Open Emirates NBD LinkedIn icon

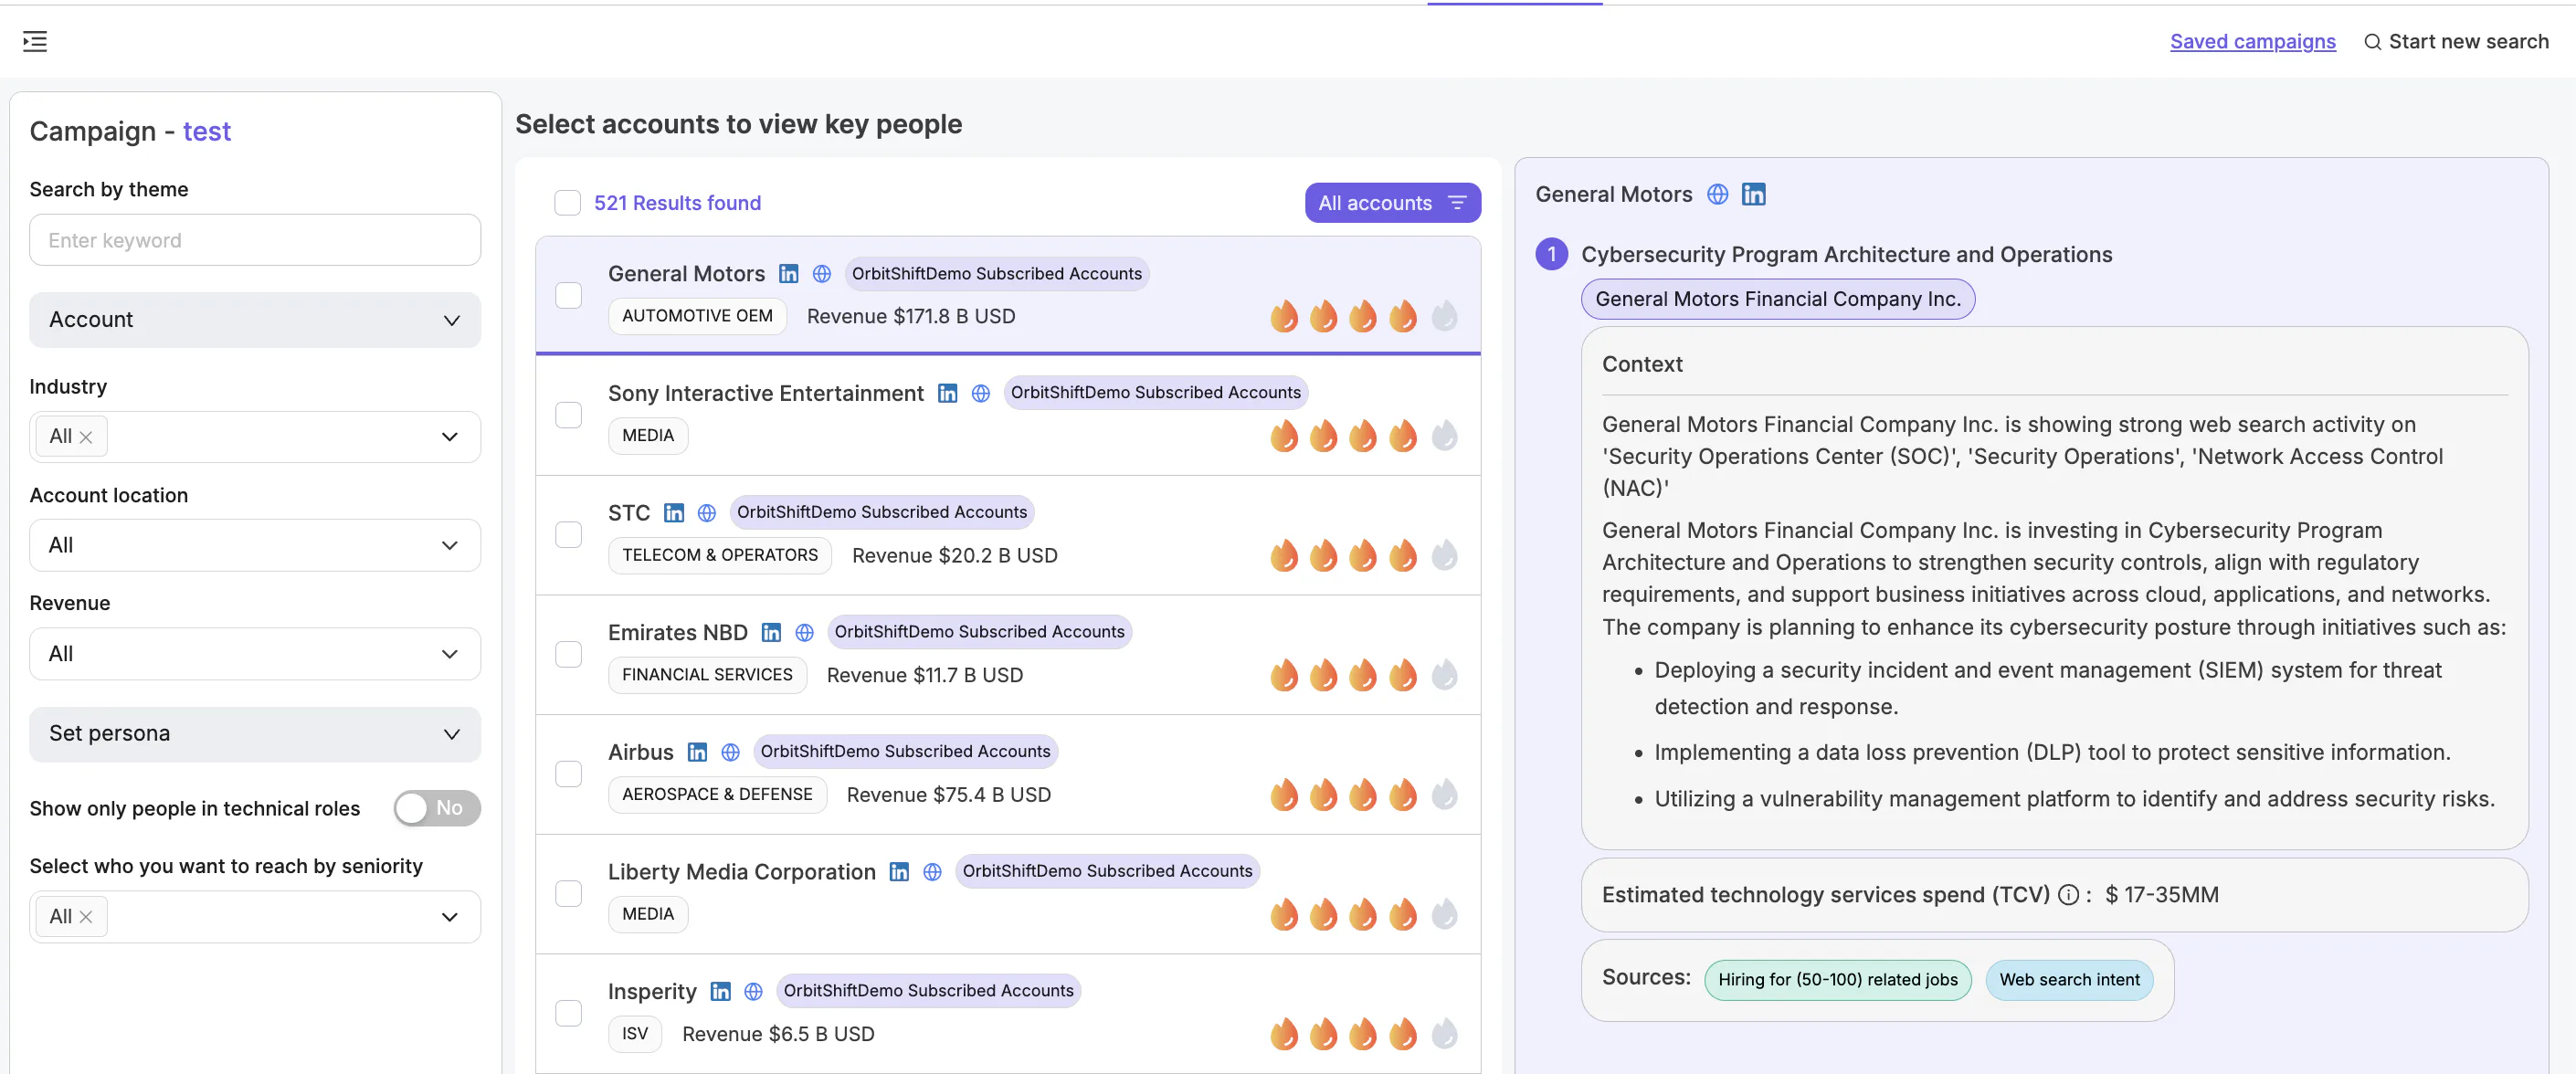tap(771, 632)
